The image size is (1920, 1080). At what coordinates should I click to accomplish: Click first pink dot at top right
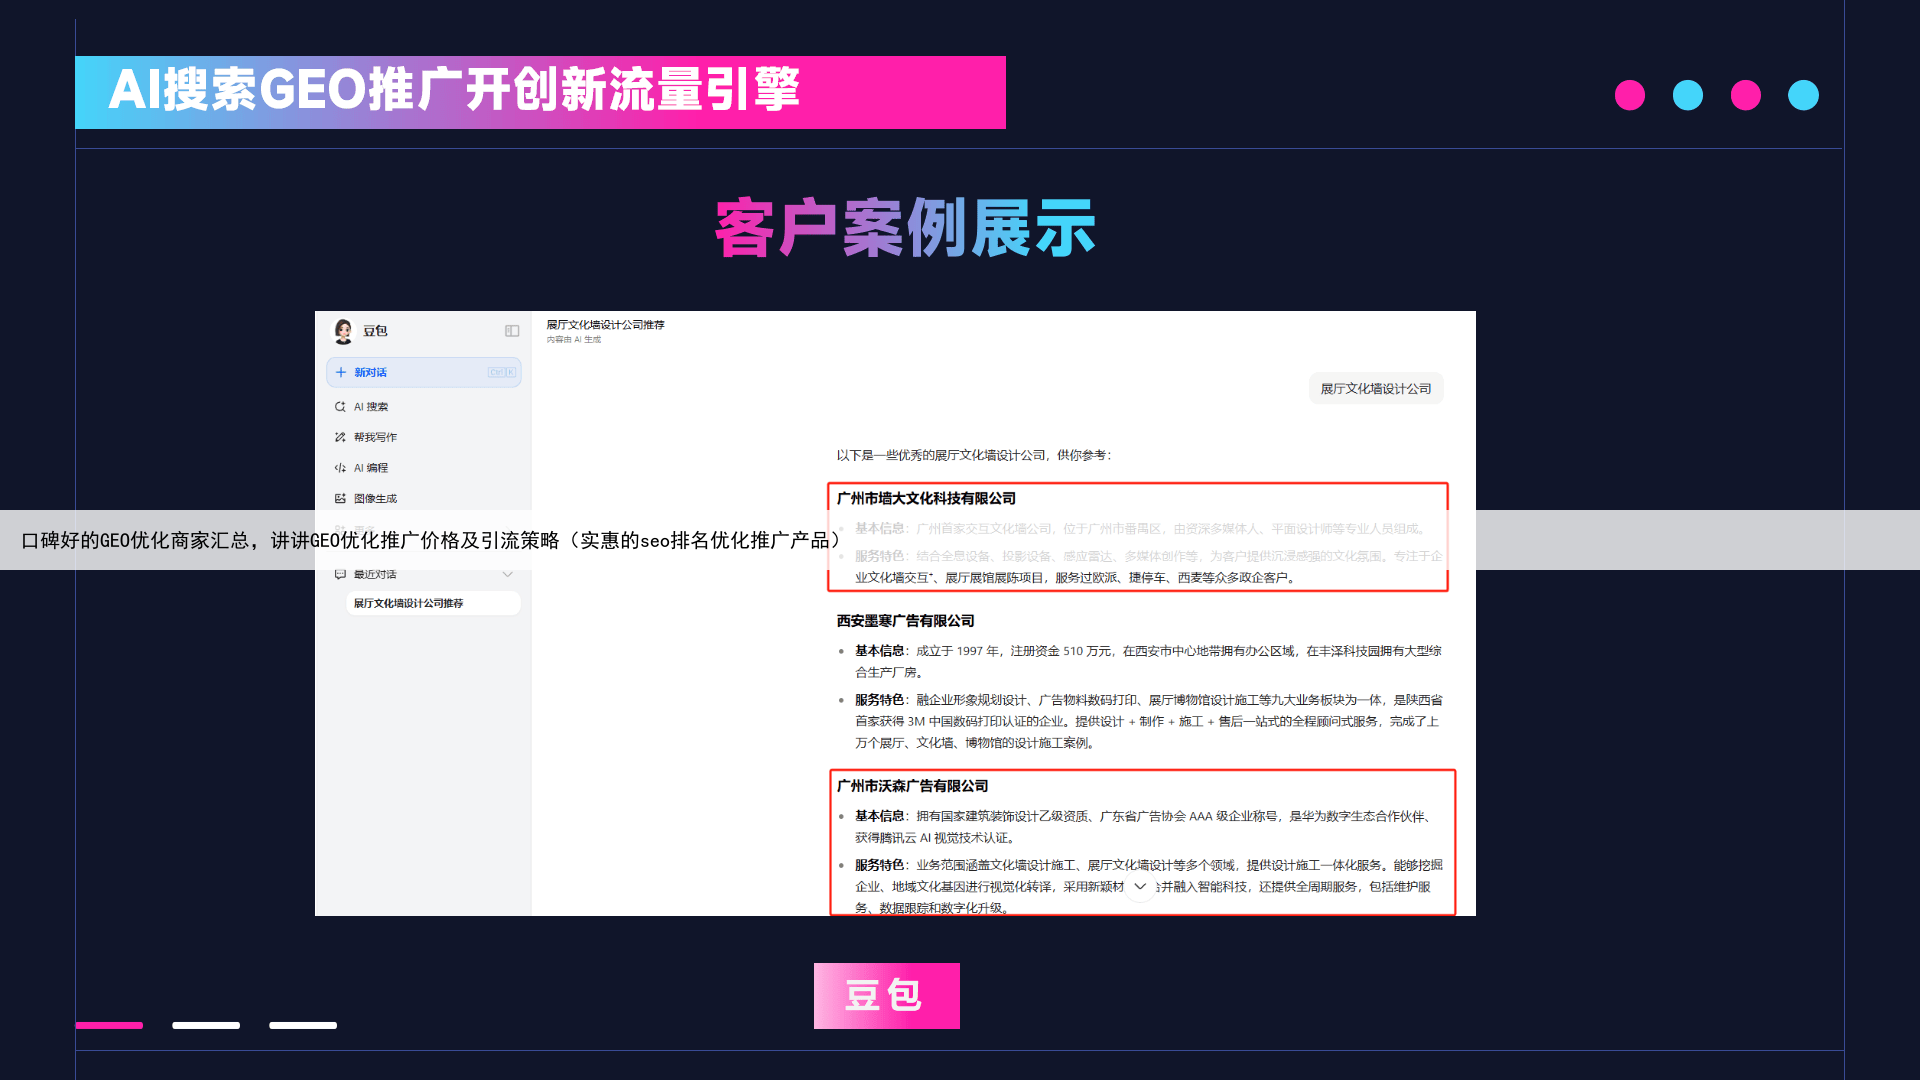(x=1629, y=95)
